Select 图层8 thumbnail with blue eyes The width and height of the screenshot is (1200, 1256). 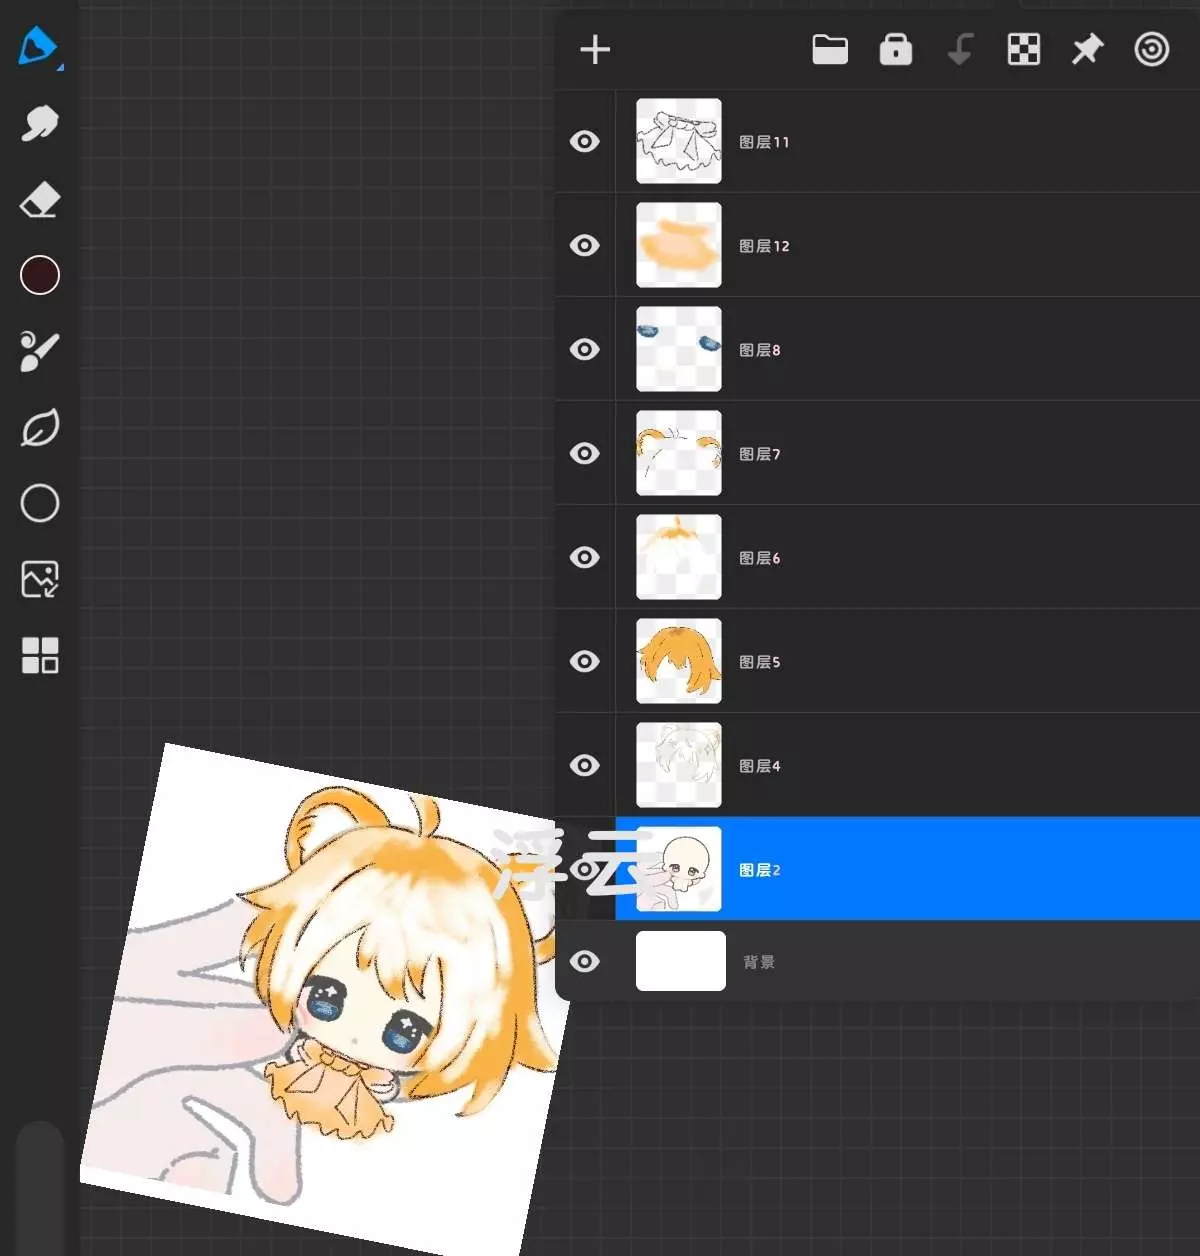tap(679, 349)
